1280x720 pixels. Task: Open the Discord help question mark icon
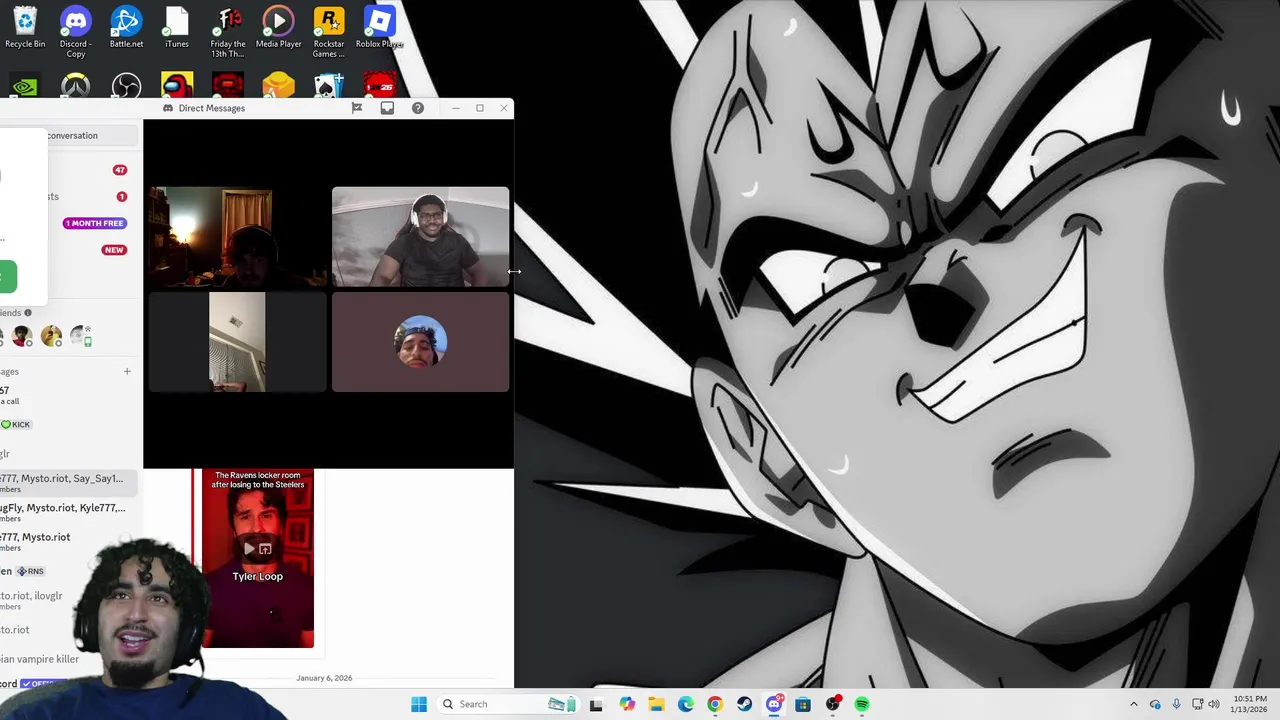pyautogui.click(x=418, y=108)
